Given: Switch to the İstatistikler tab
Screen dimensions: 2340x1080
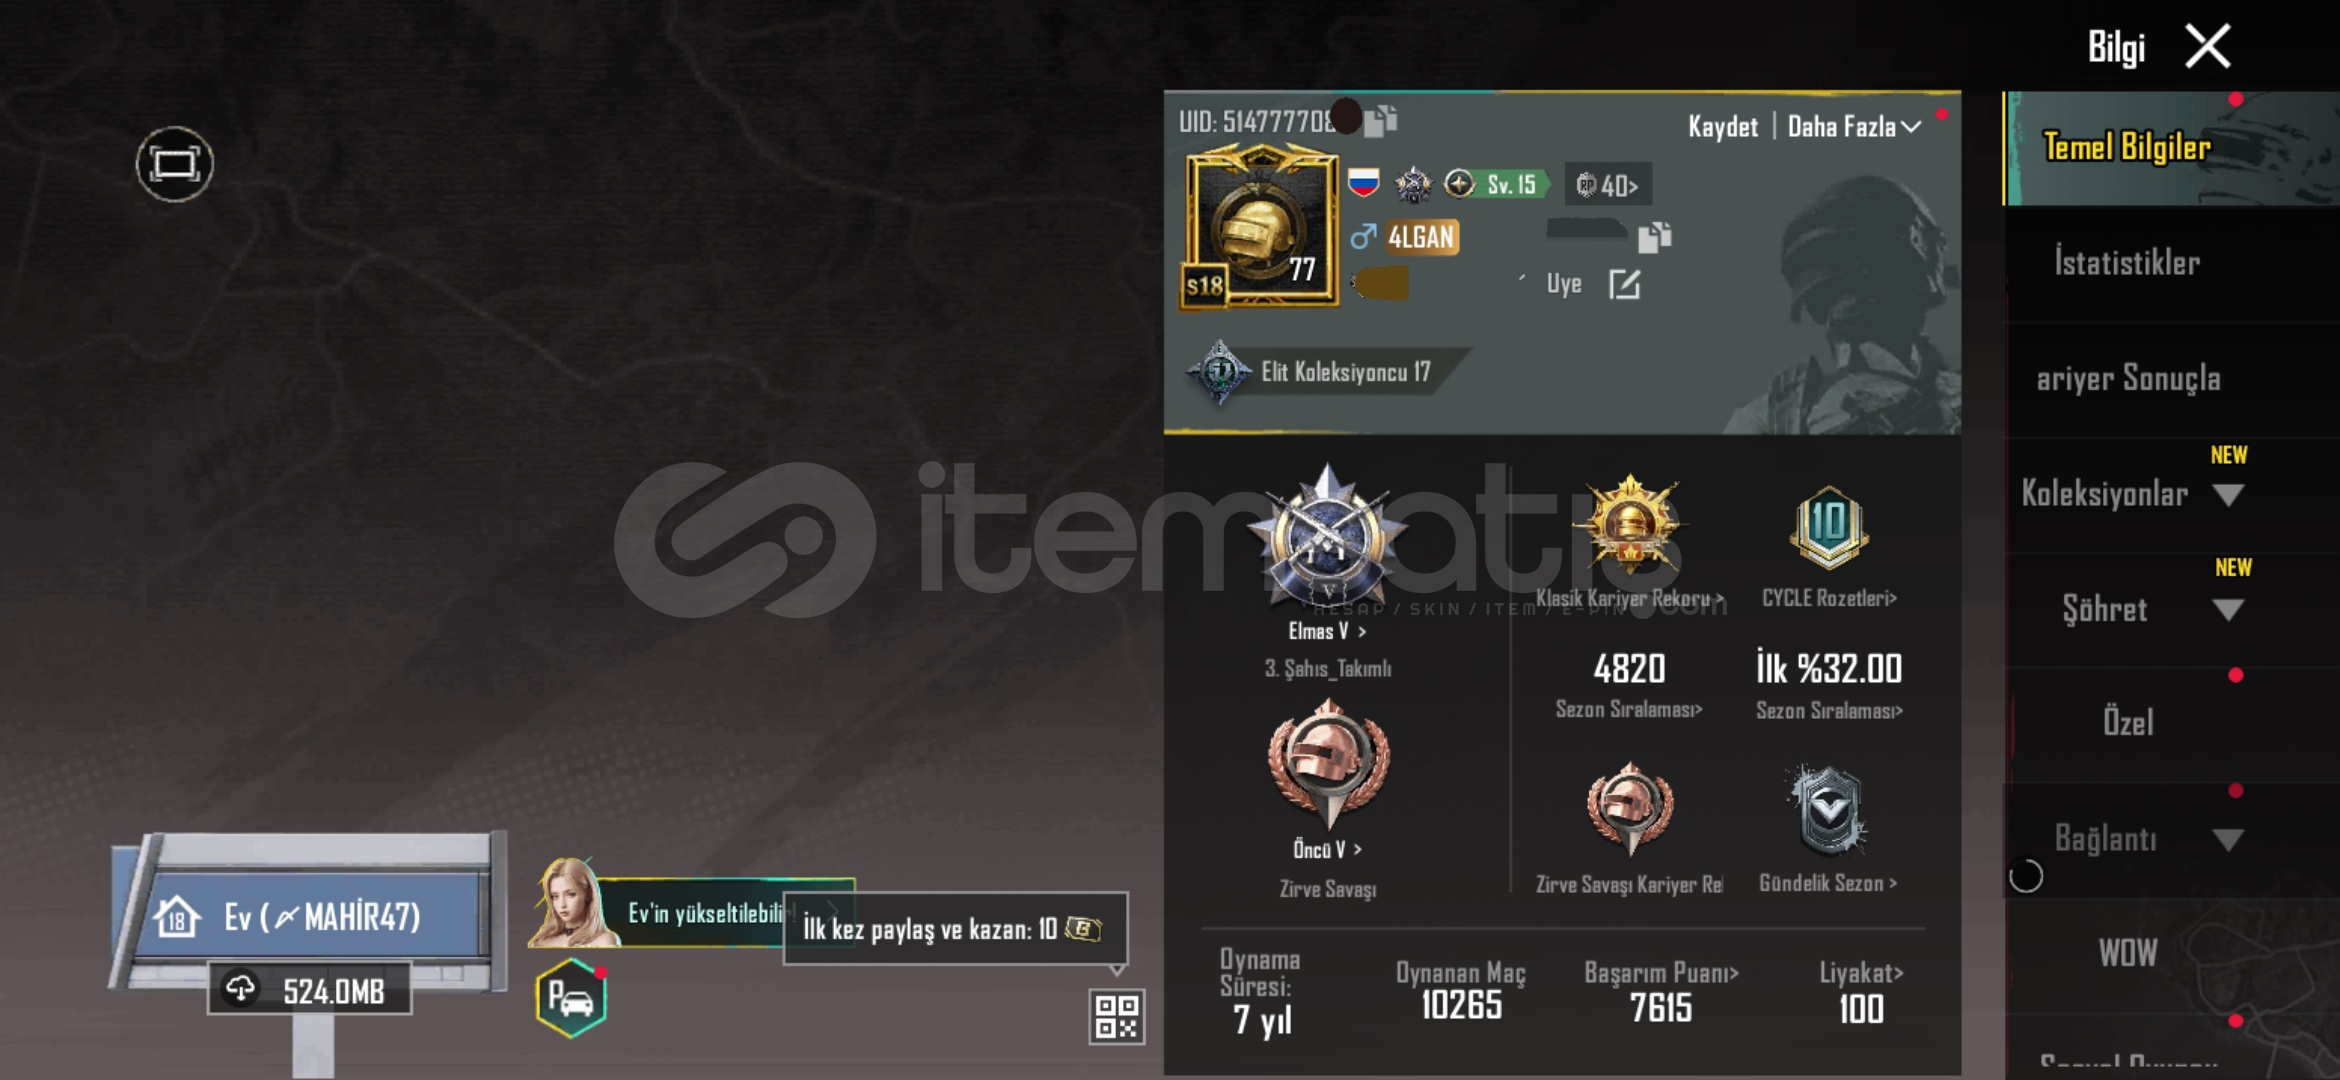Looking at the screenshot, I should (2128, 263).
